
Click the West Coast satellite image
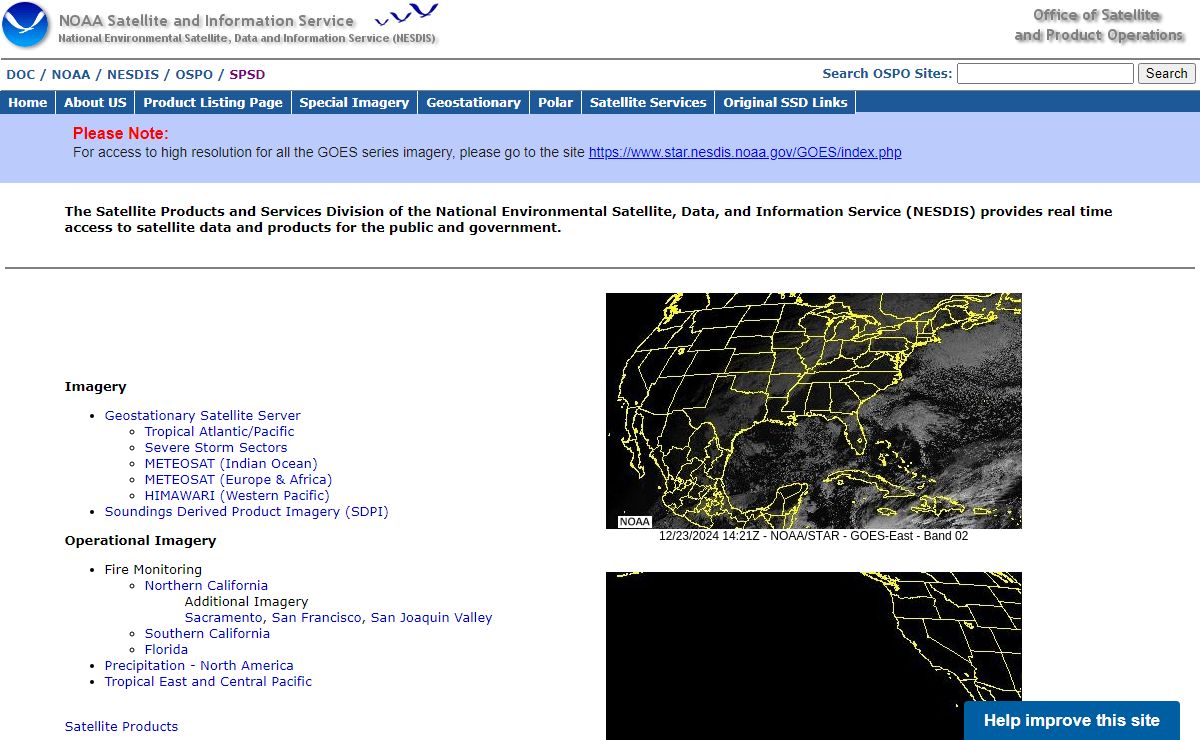(x=814, y=656)
